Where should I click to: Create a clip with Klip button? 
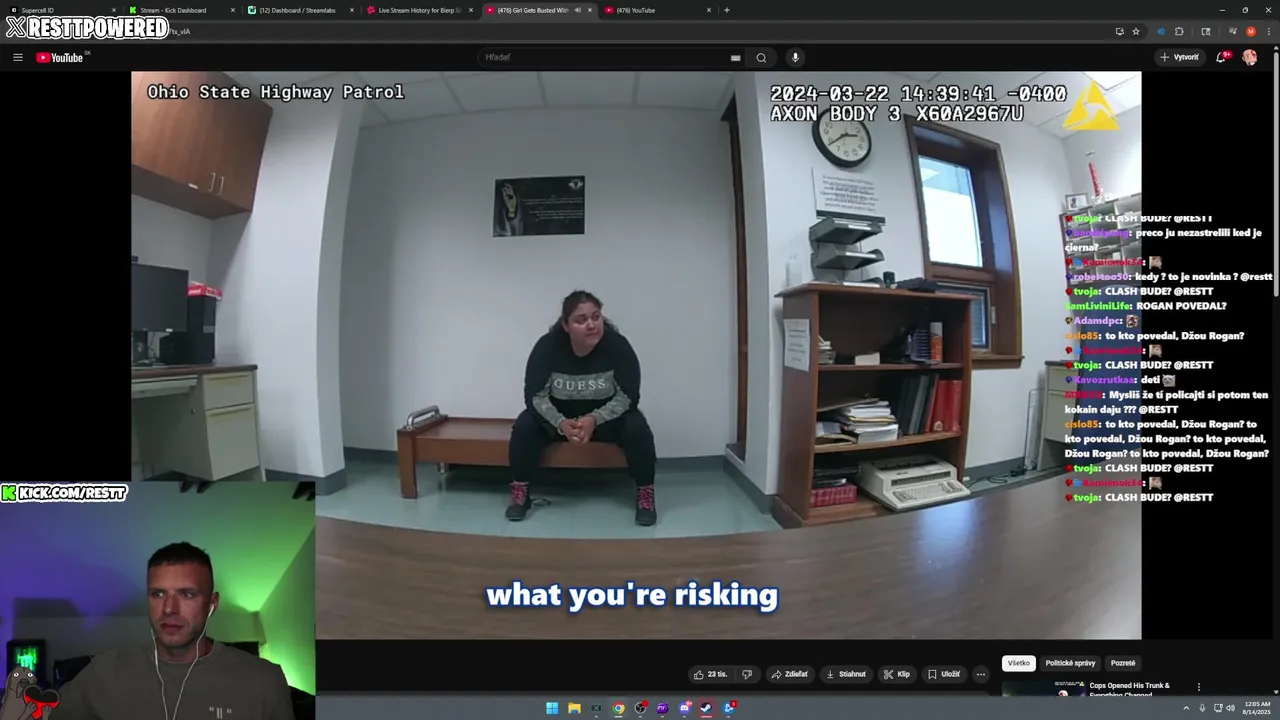896,674
